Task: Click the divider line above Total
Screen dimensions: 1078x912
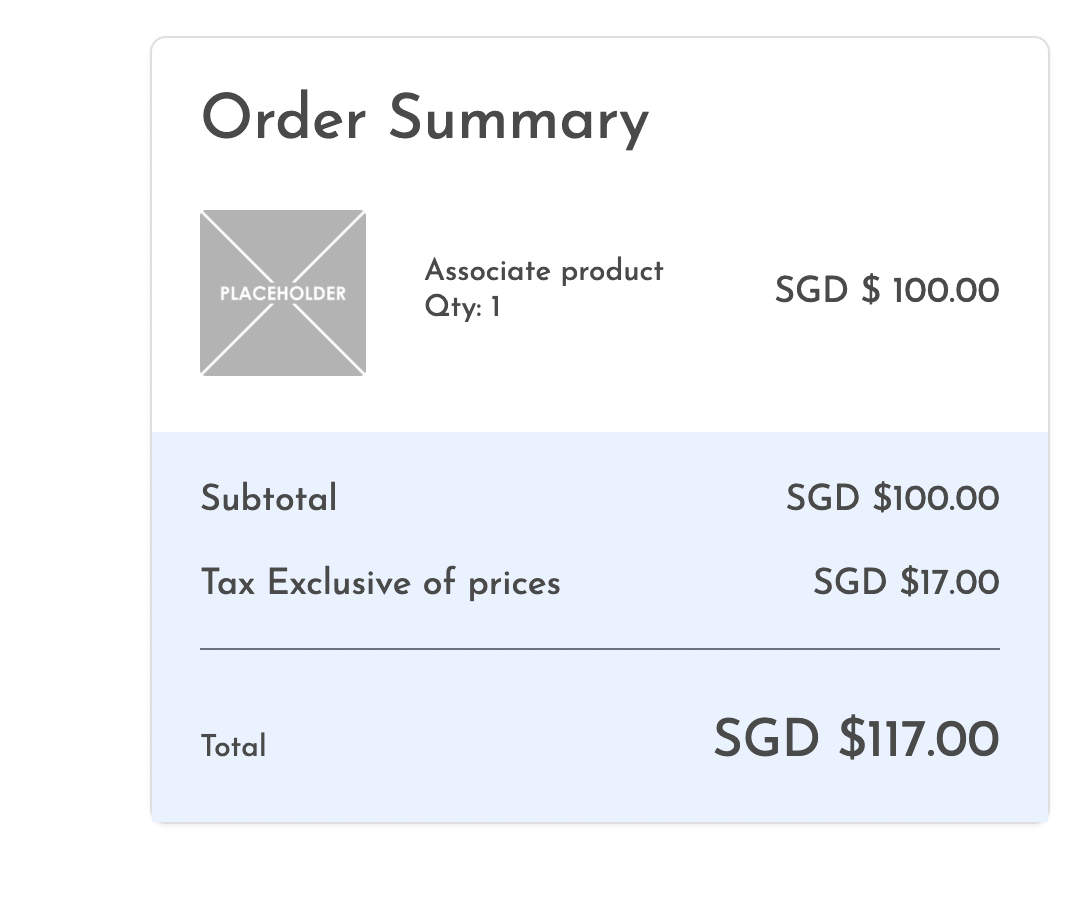Action: coord(600,649)
